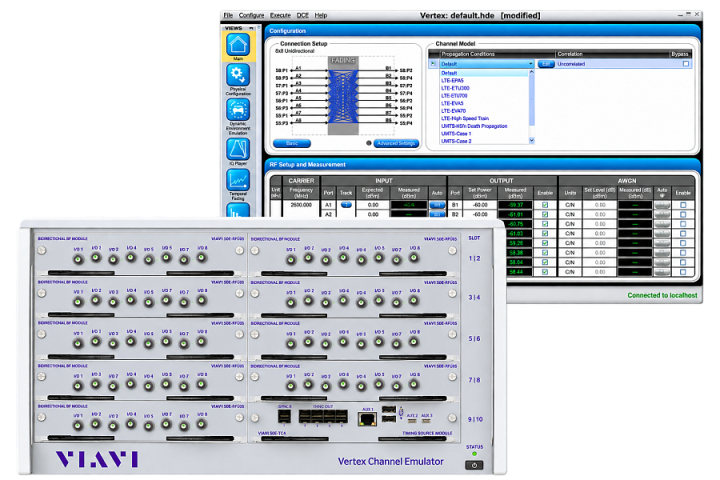Image resolution: width=720 pixels, height=480 pixels.
Task: Click the Set Power field for B1
Action: (480, 205)
